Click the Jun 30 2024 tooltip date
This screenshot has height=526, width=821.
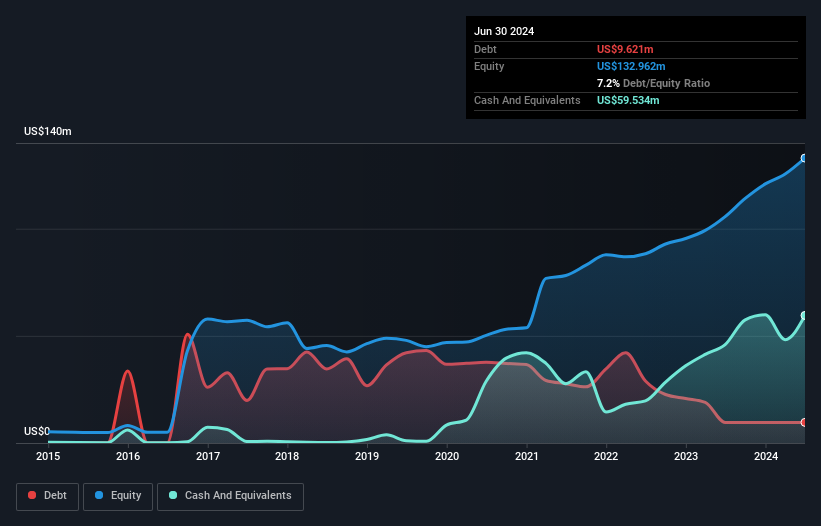(504, 31)
